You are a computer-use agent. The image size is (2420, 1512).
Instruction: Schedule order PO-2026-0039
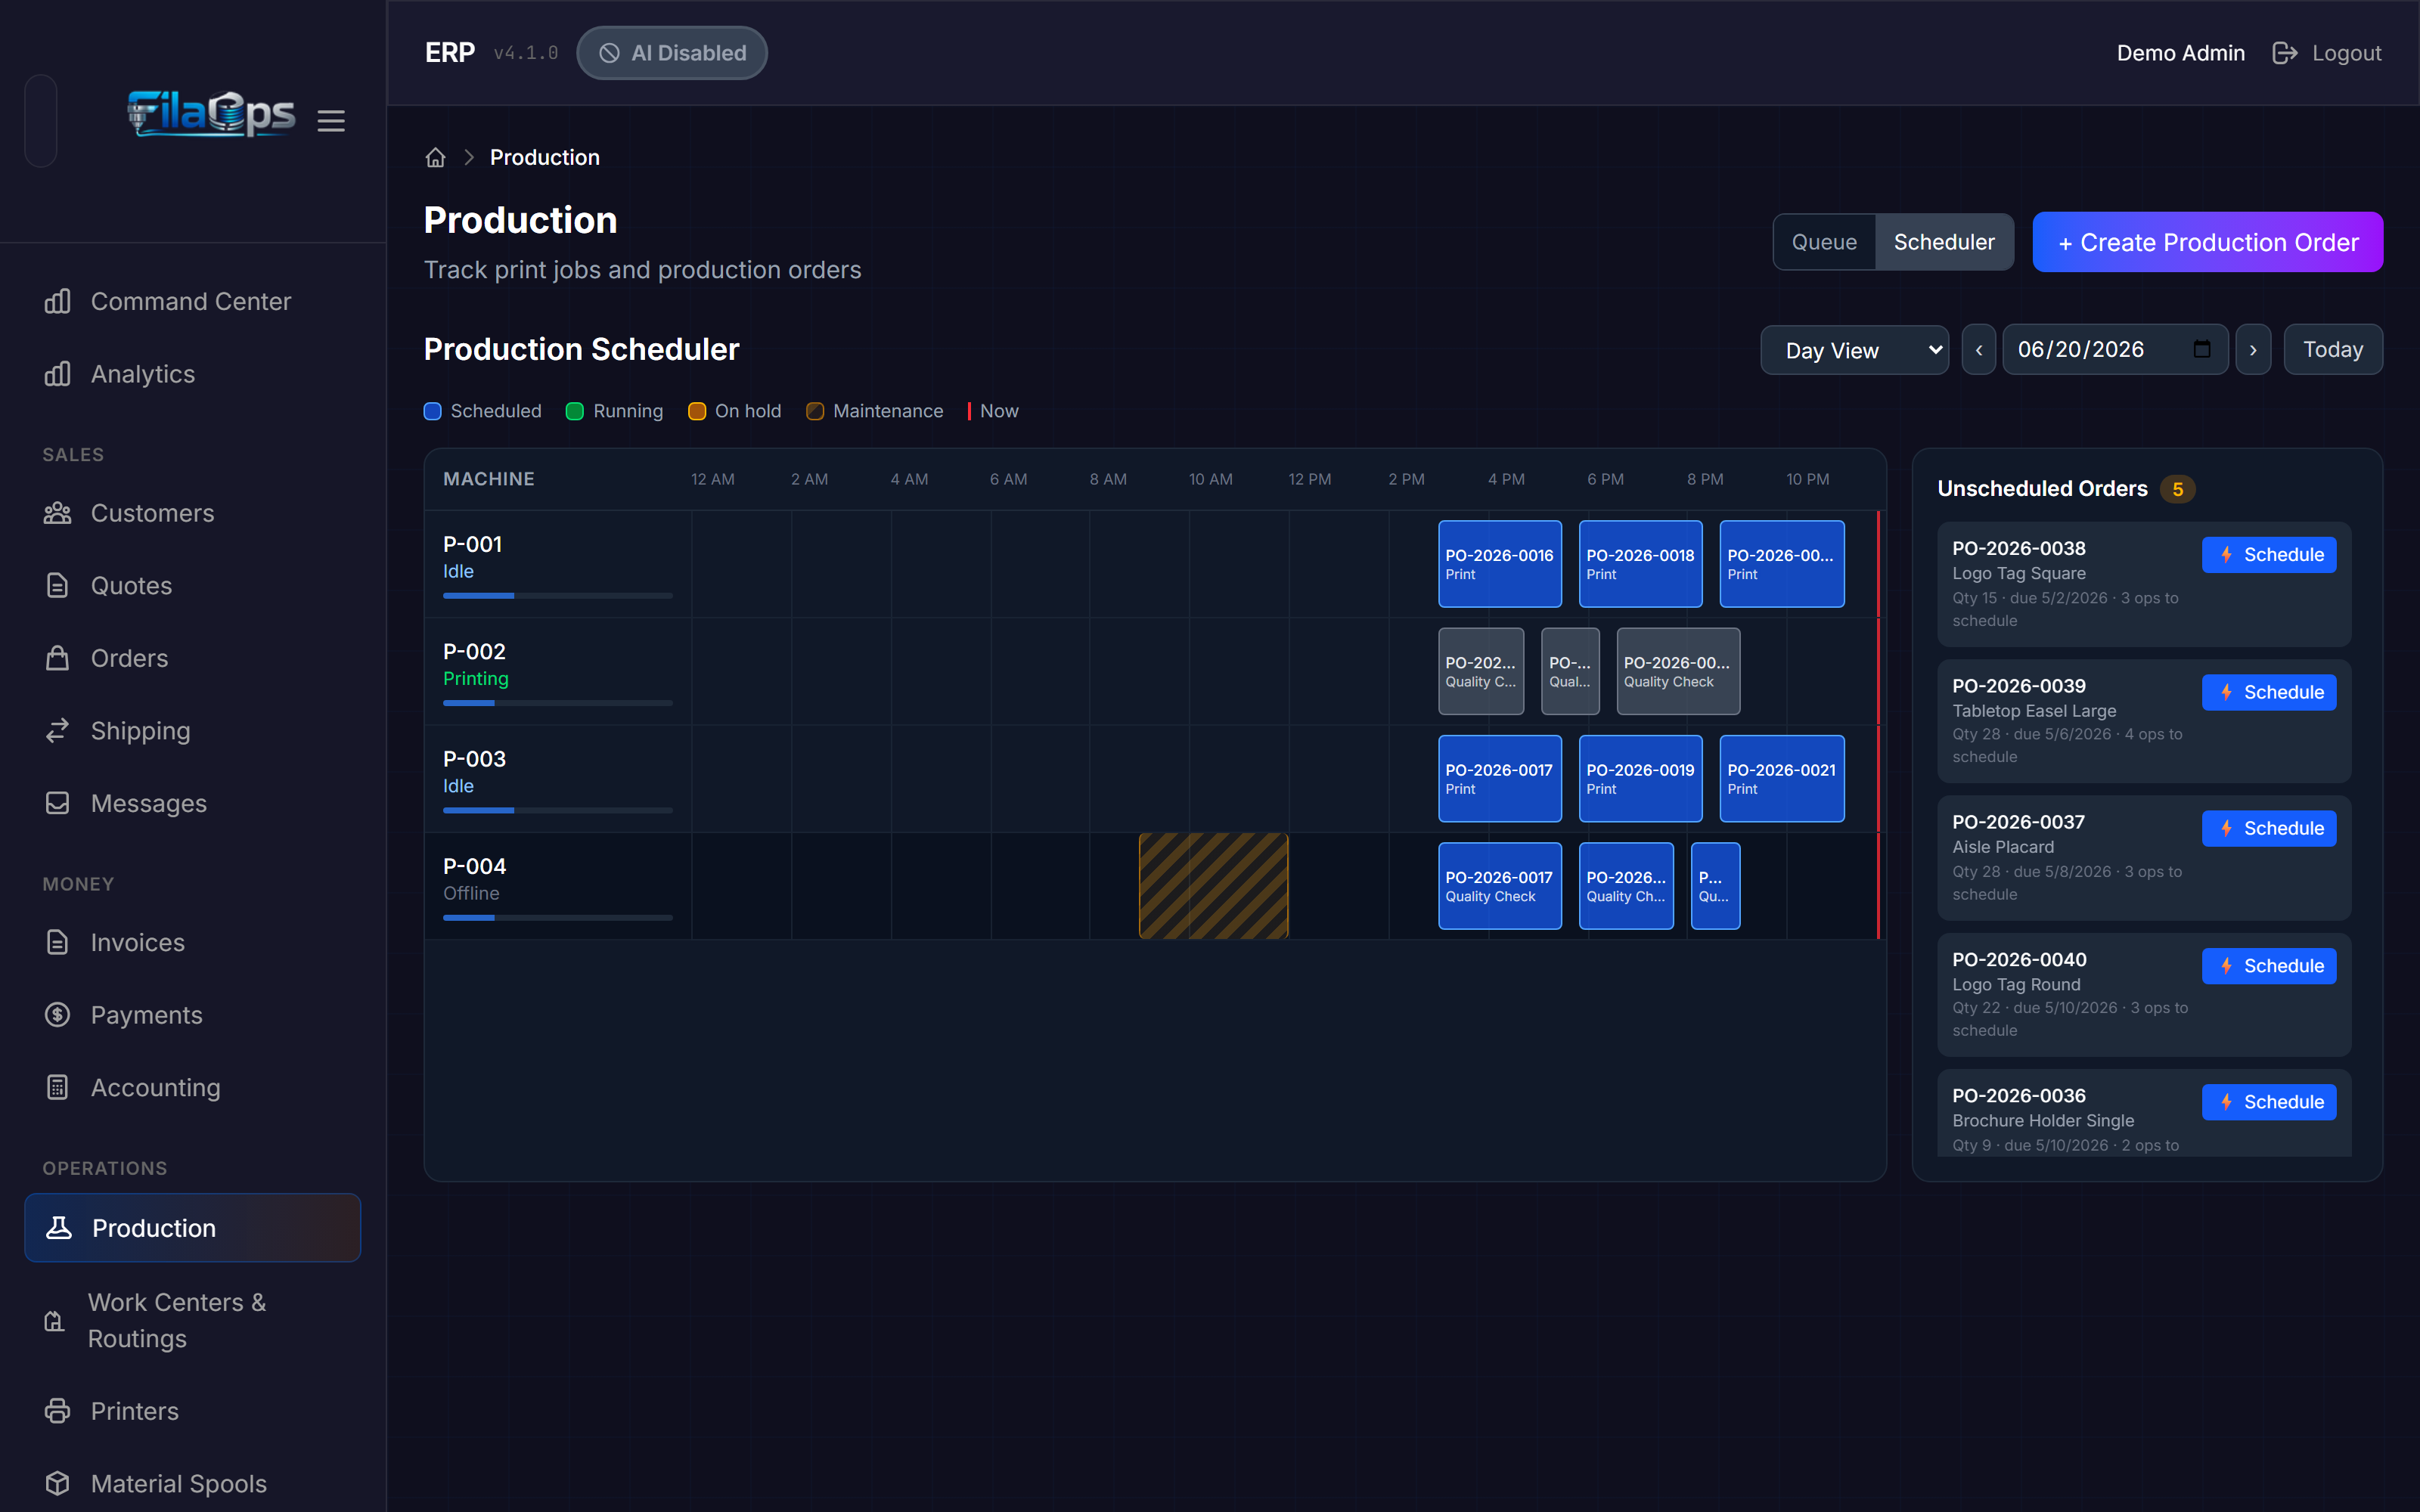[2269, 692]
